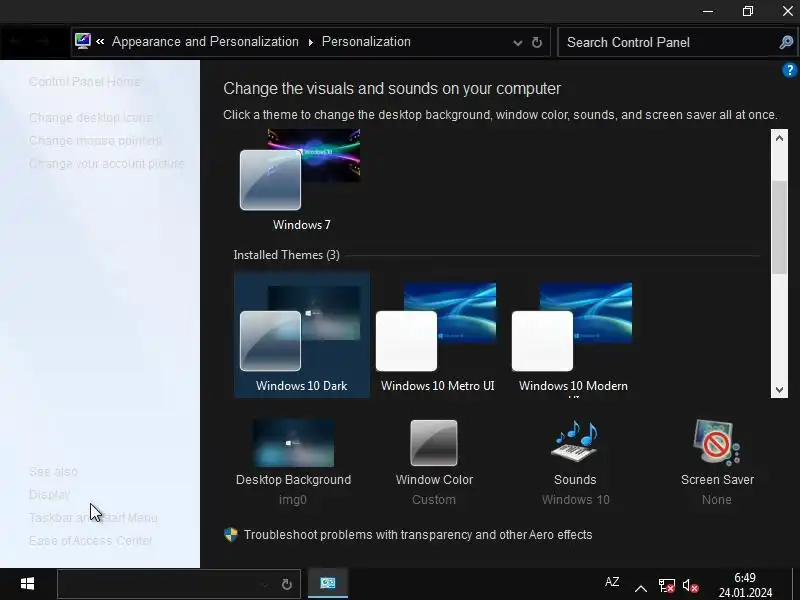Click the Personalization breadcrumb
The height and width of the screenshot is (600, 800).
pos(366,42)
